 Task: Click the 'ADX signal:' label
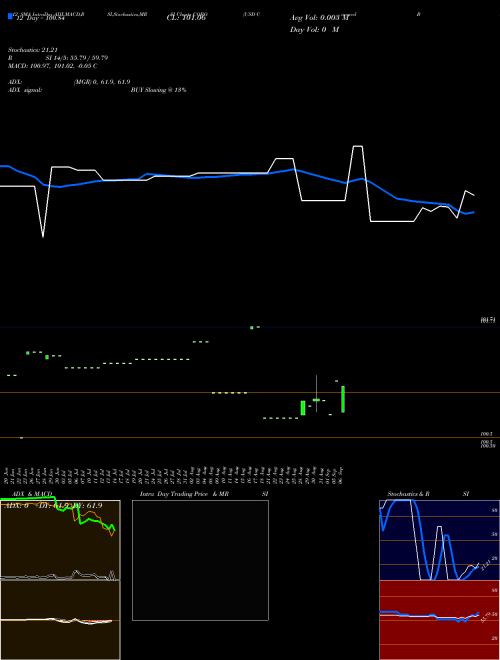point(25,90)
